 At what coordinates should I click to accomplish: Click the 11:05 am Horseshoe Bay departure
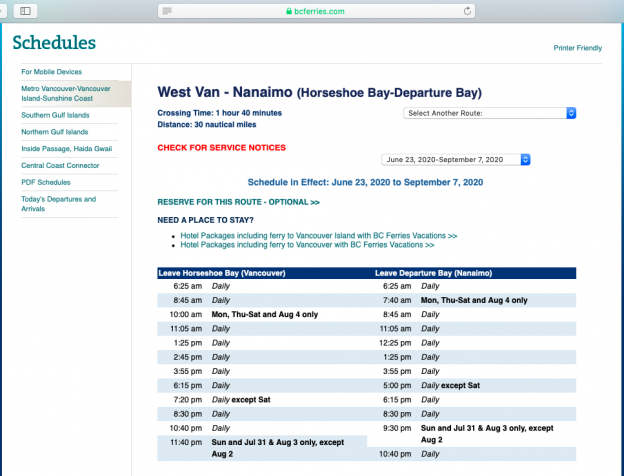tap(186, 329)
